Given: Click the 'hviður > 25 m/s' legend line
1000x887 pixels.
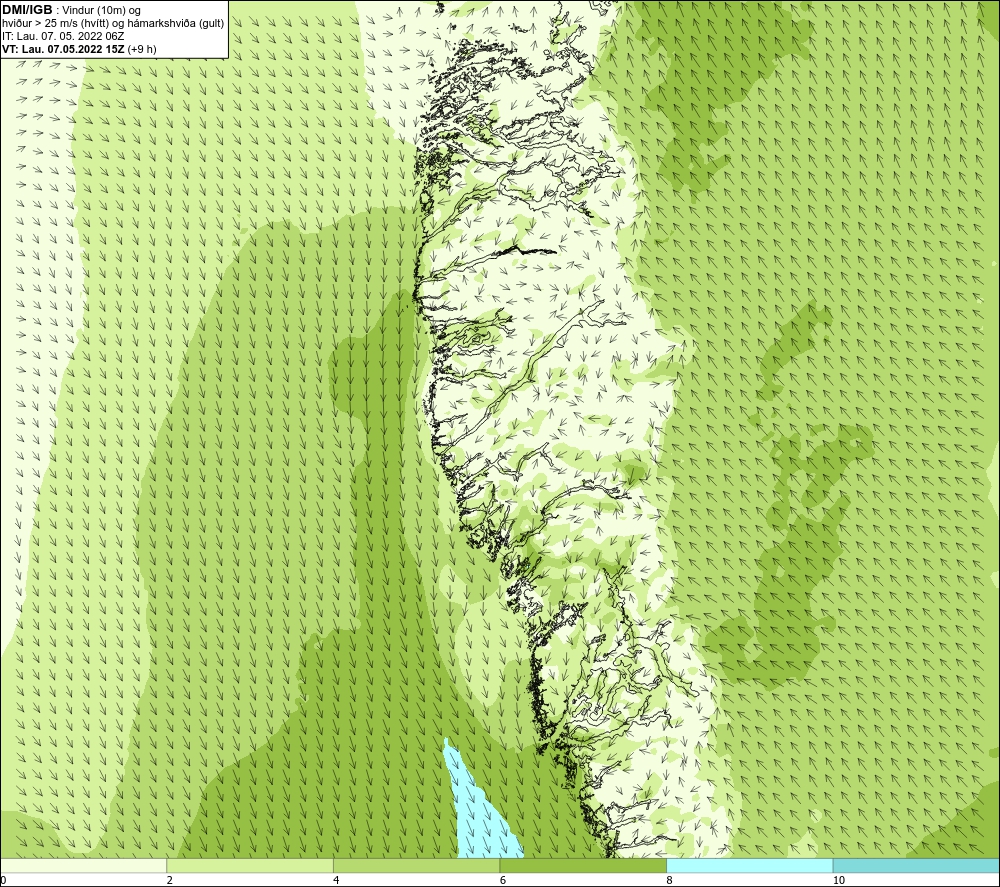Looking at the screenshot, I should [113, 24].
